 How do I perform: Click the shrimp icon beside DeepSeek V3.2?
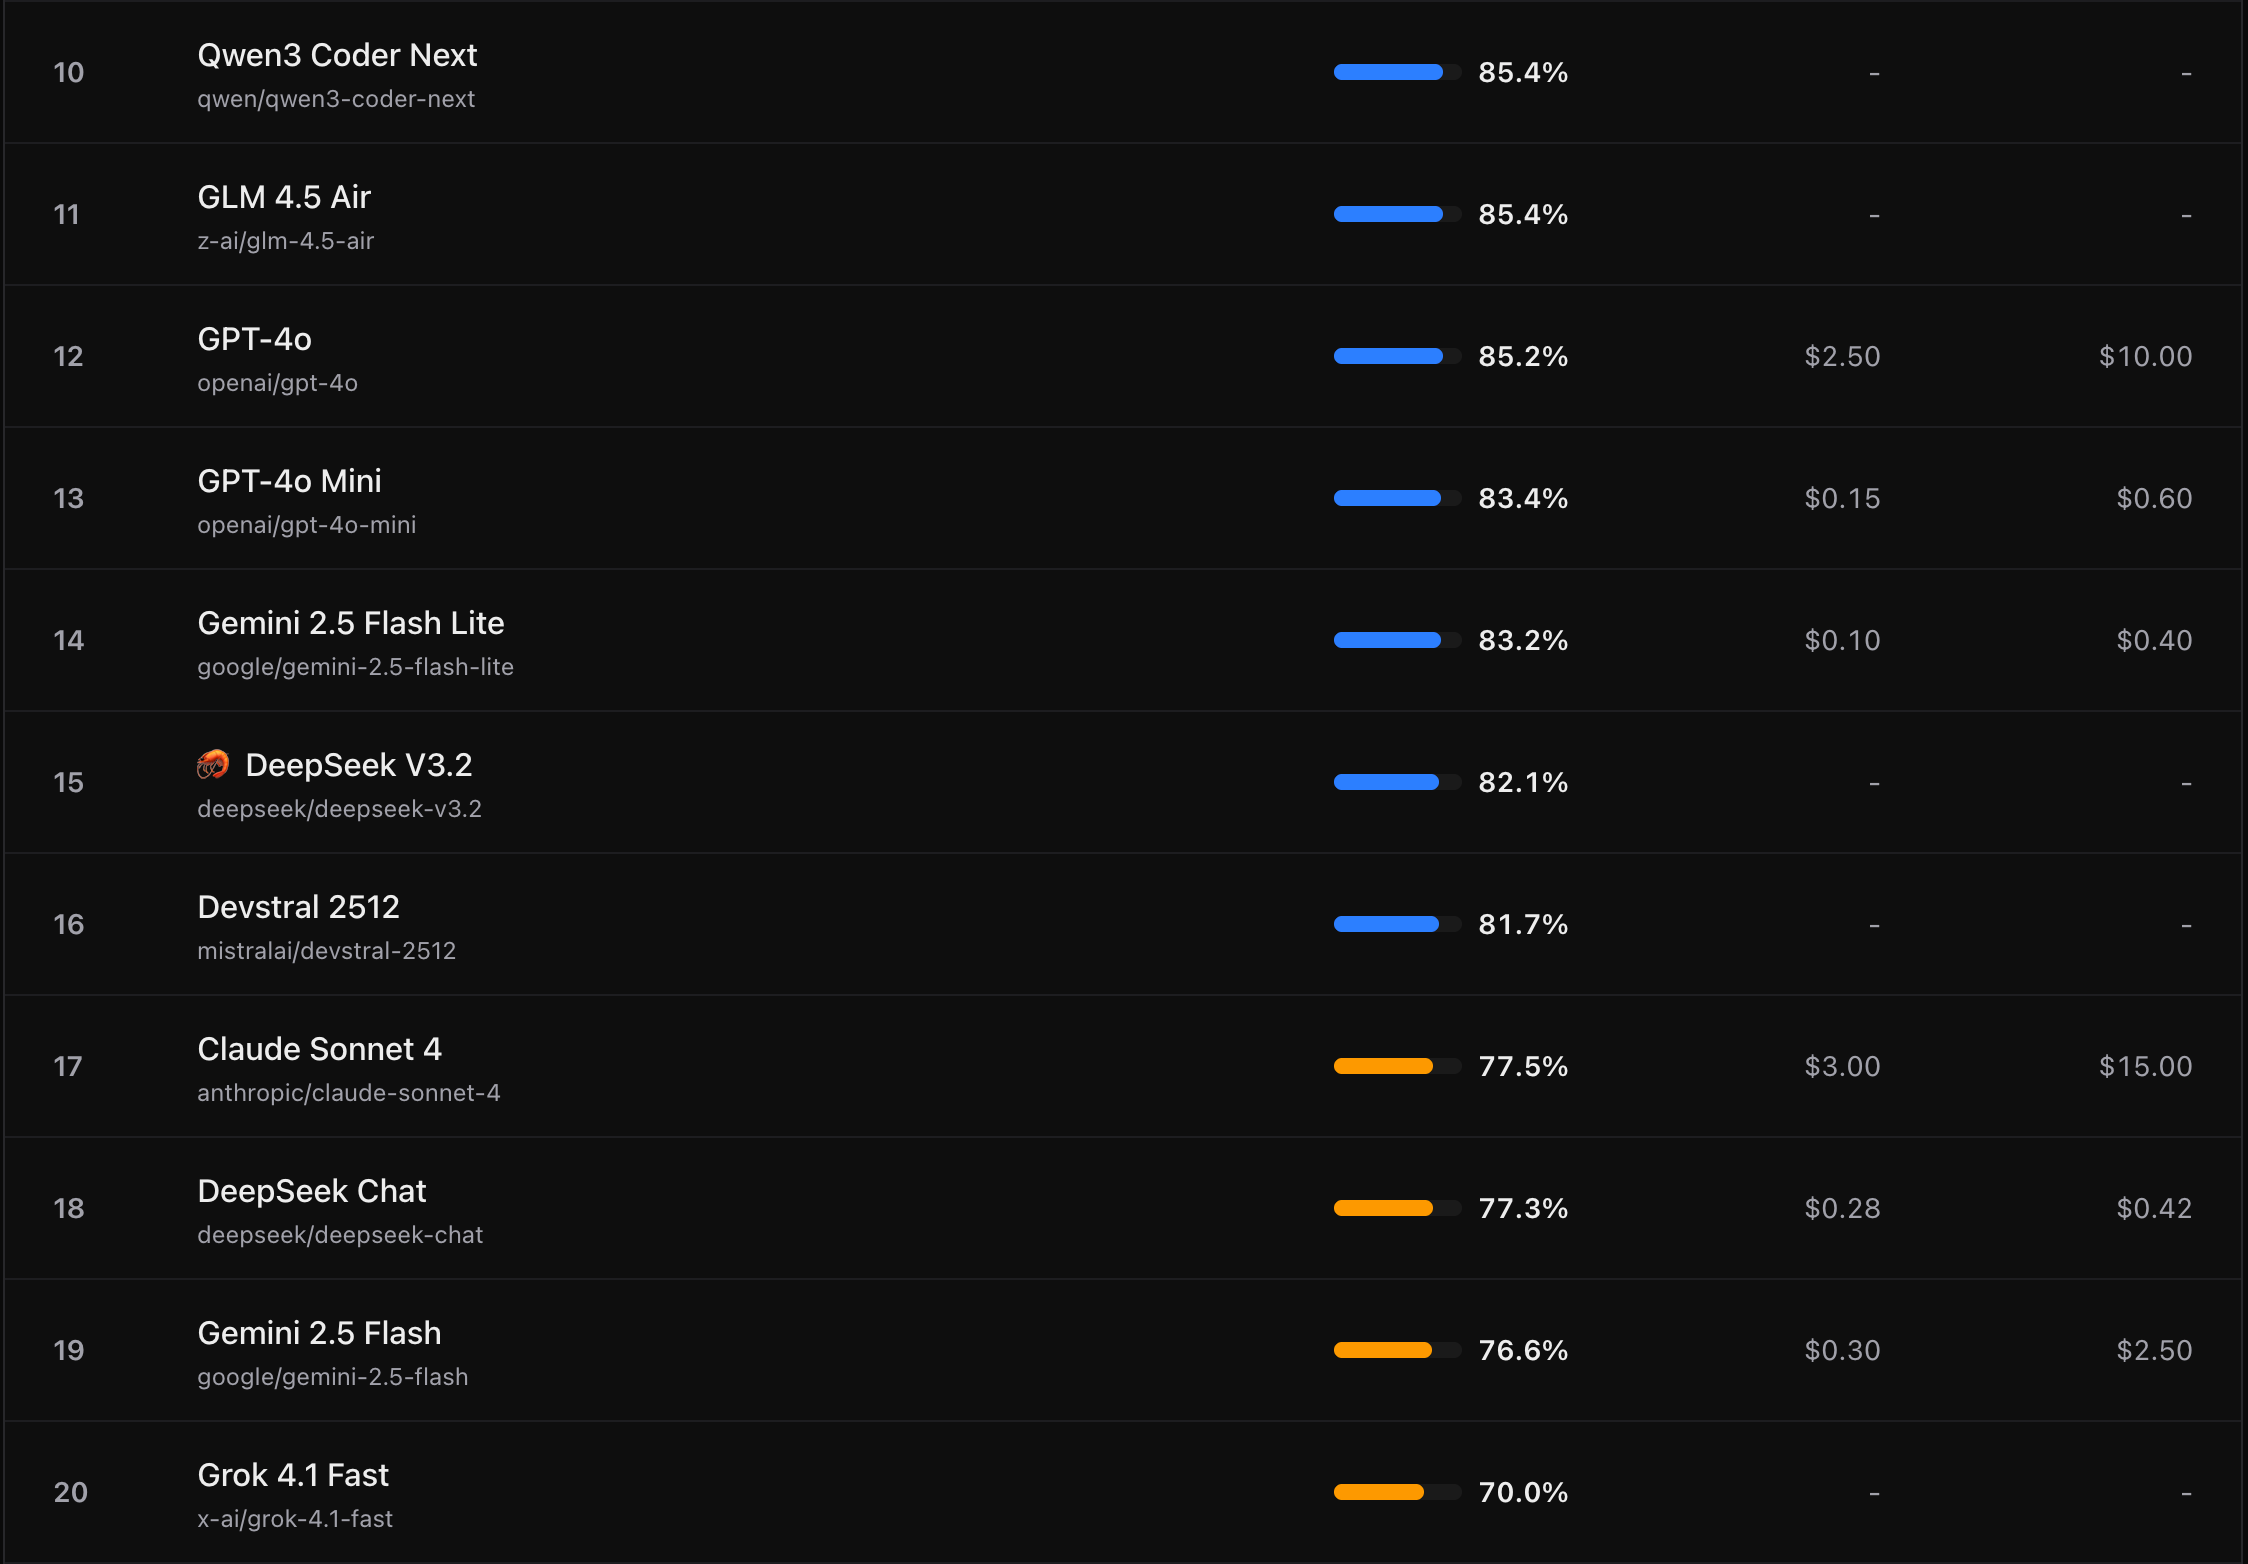212,765
